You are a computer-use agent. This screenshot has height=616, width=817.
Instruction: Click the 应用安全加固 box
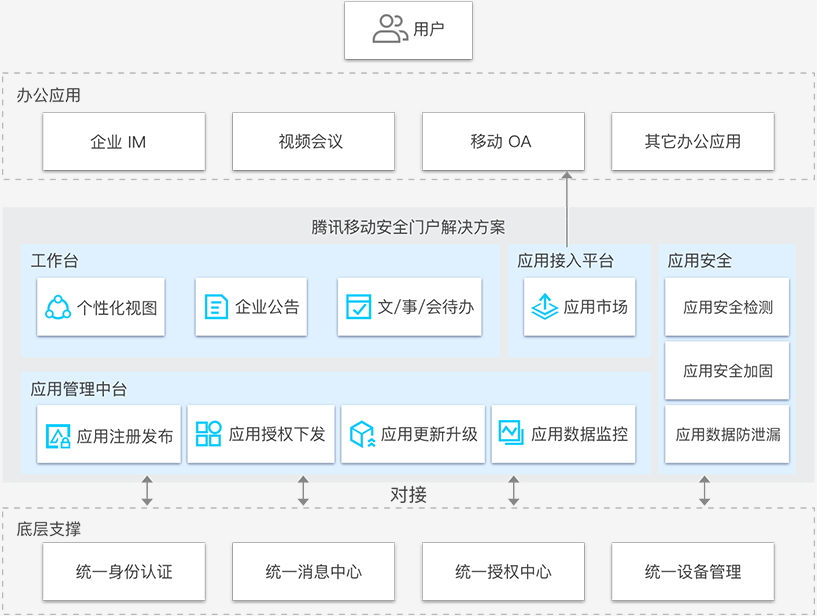[x=727, y=371]
